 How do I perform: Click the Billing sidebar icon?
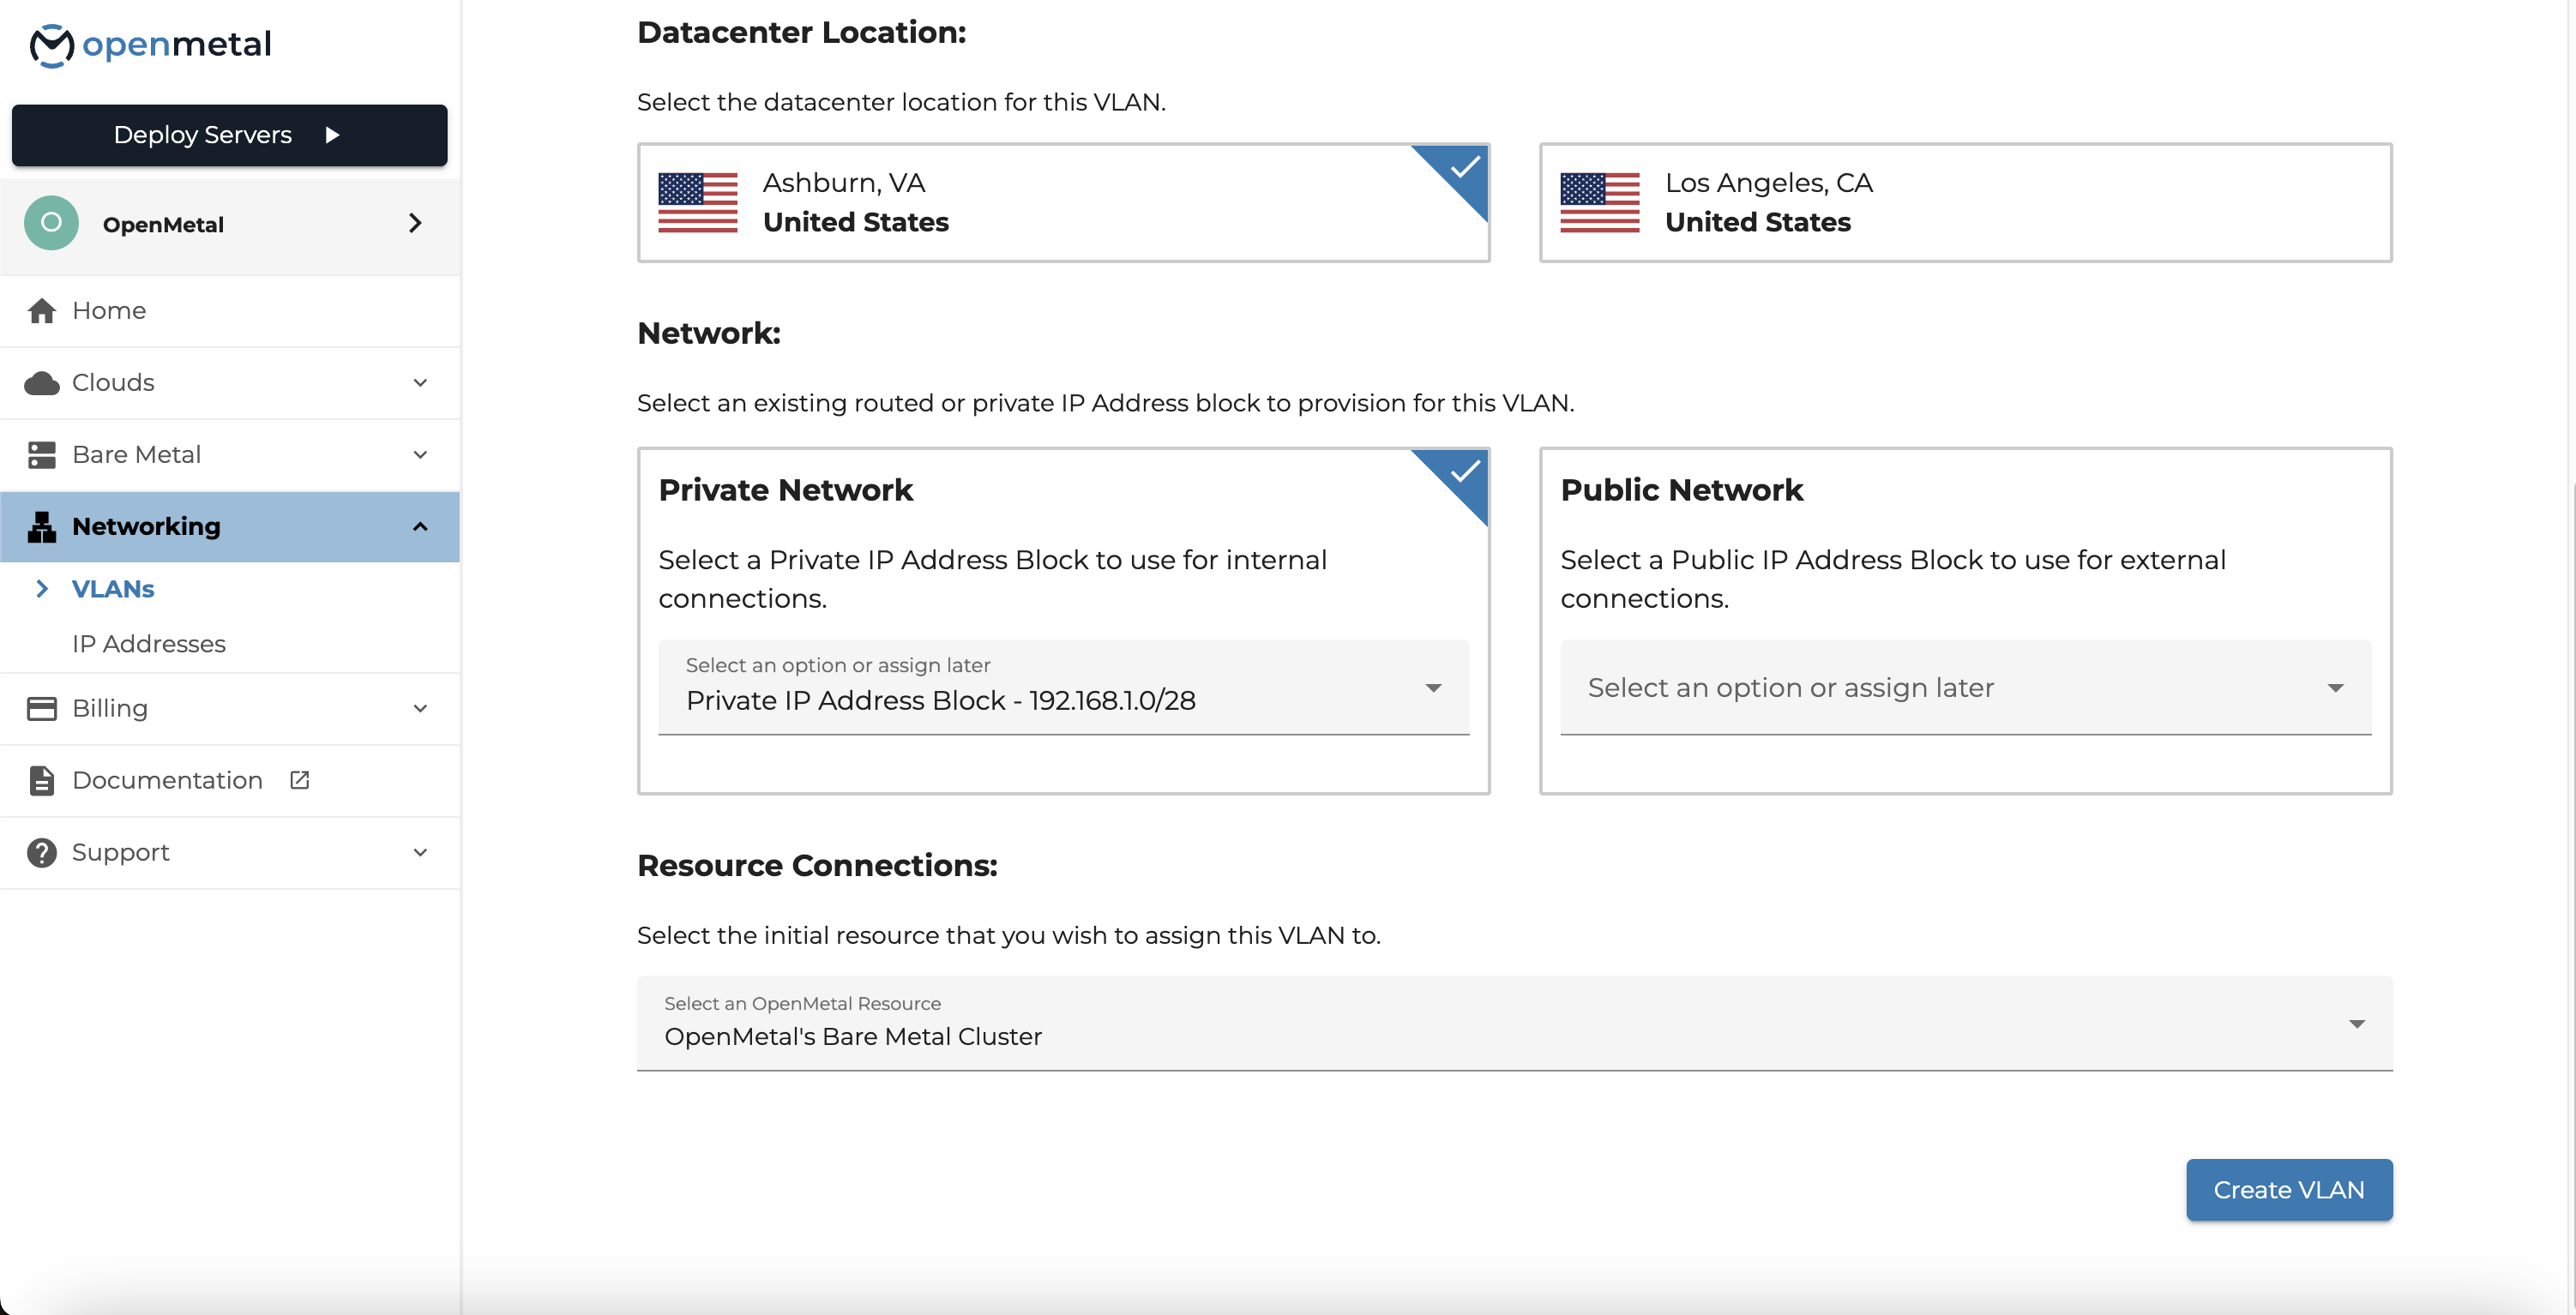click(44, 706)
